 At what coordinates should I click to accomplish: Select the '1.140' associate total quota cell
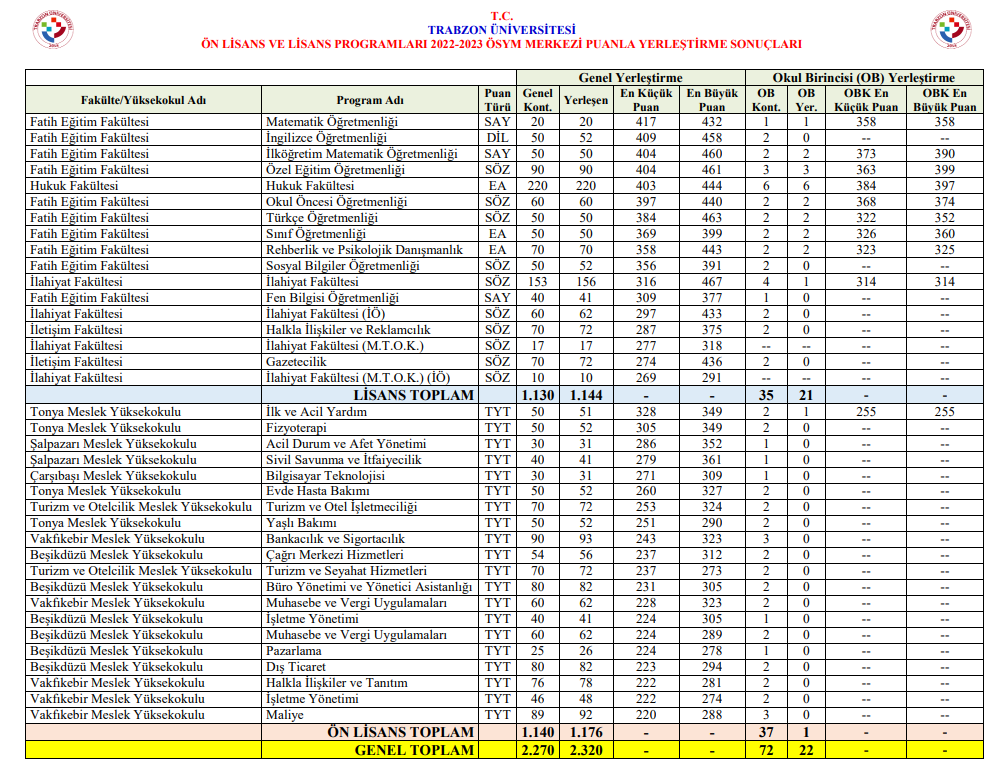pyautogui.click(x=538, y=732)
